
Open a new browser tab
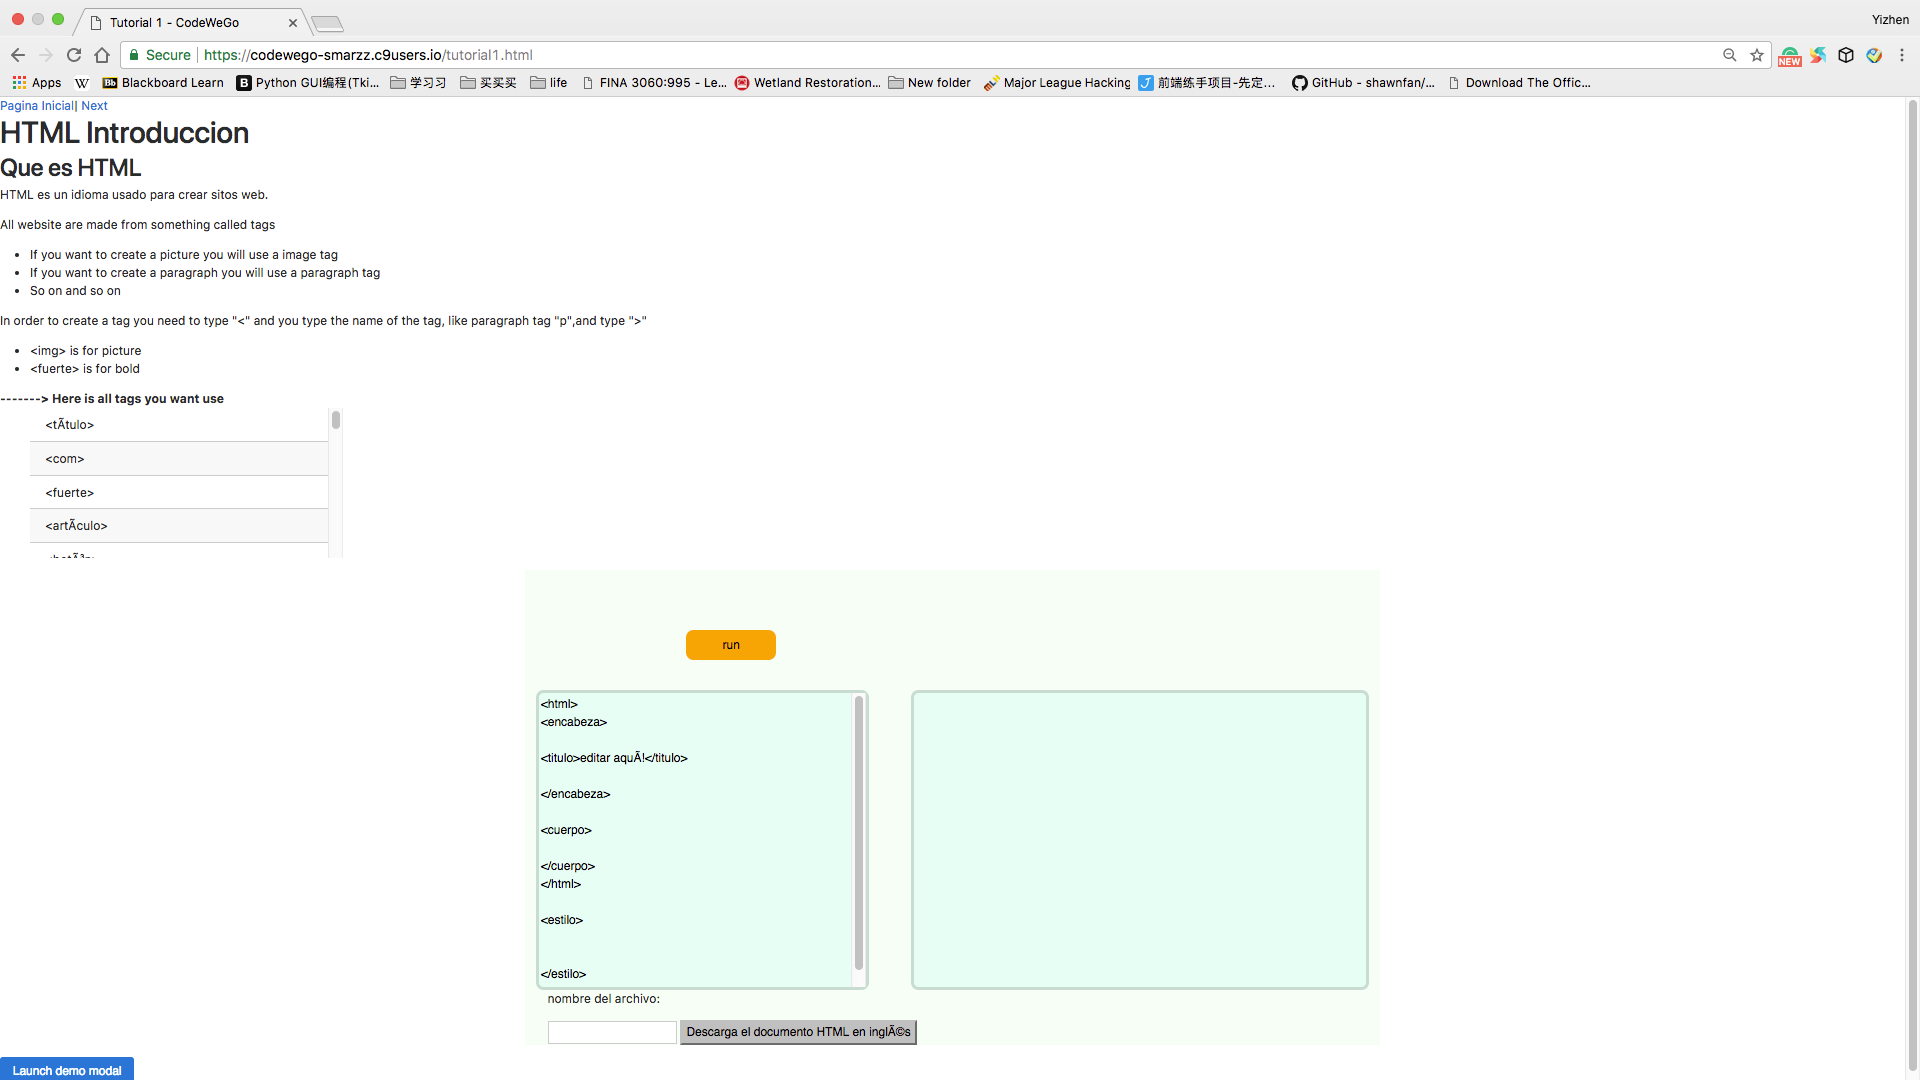click(327, 23)
